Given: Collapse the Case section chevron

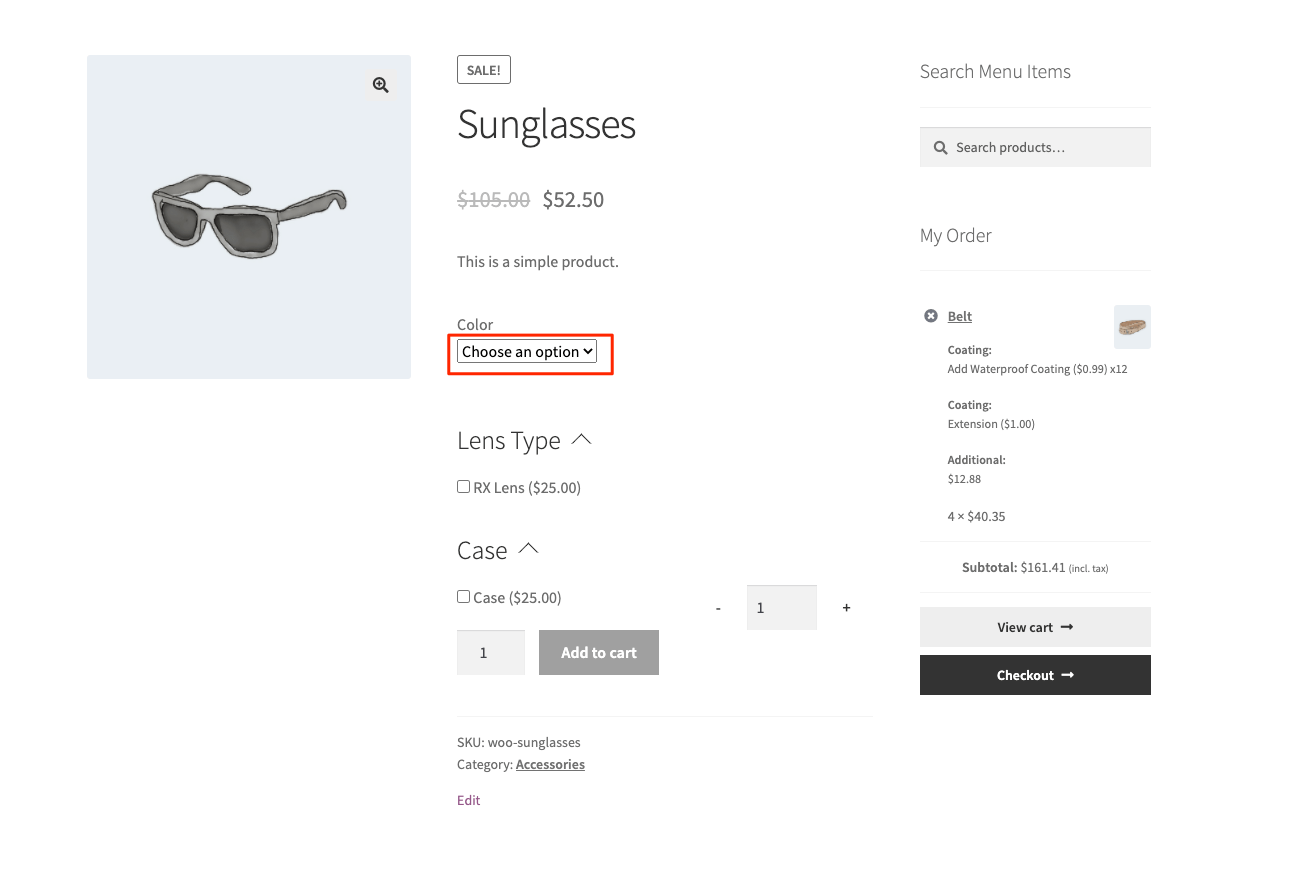Looking at the screenshot, I should (529, 548).
